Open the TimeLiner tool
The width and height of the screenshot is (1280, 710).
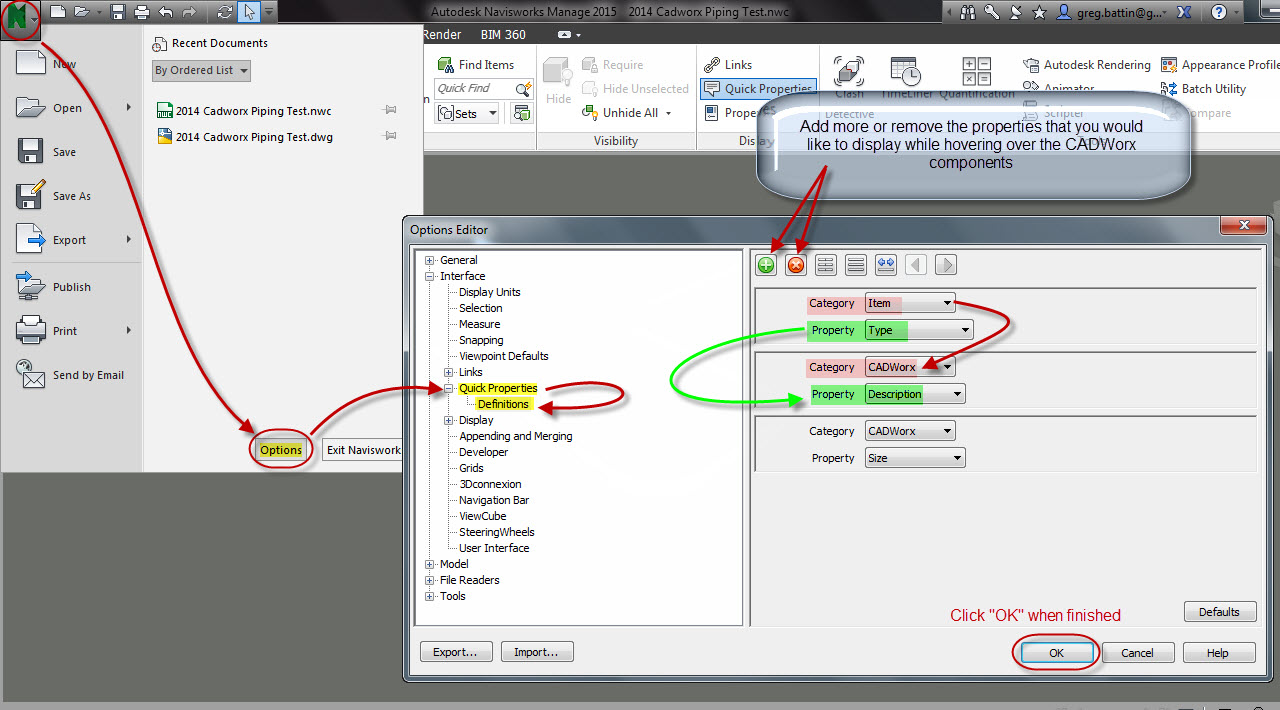(905, 74)
